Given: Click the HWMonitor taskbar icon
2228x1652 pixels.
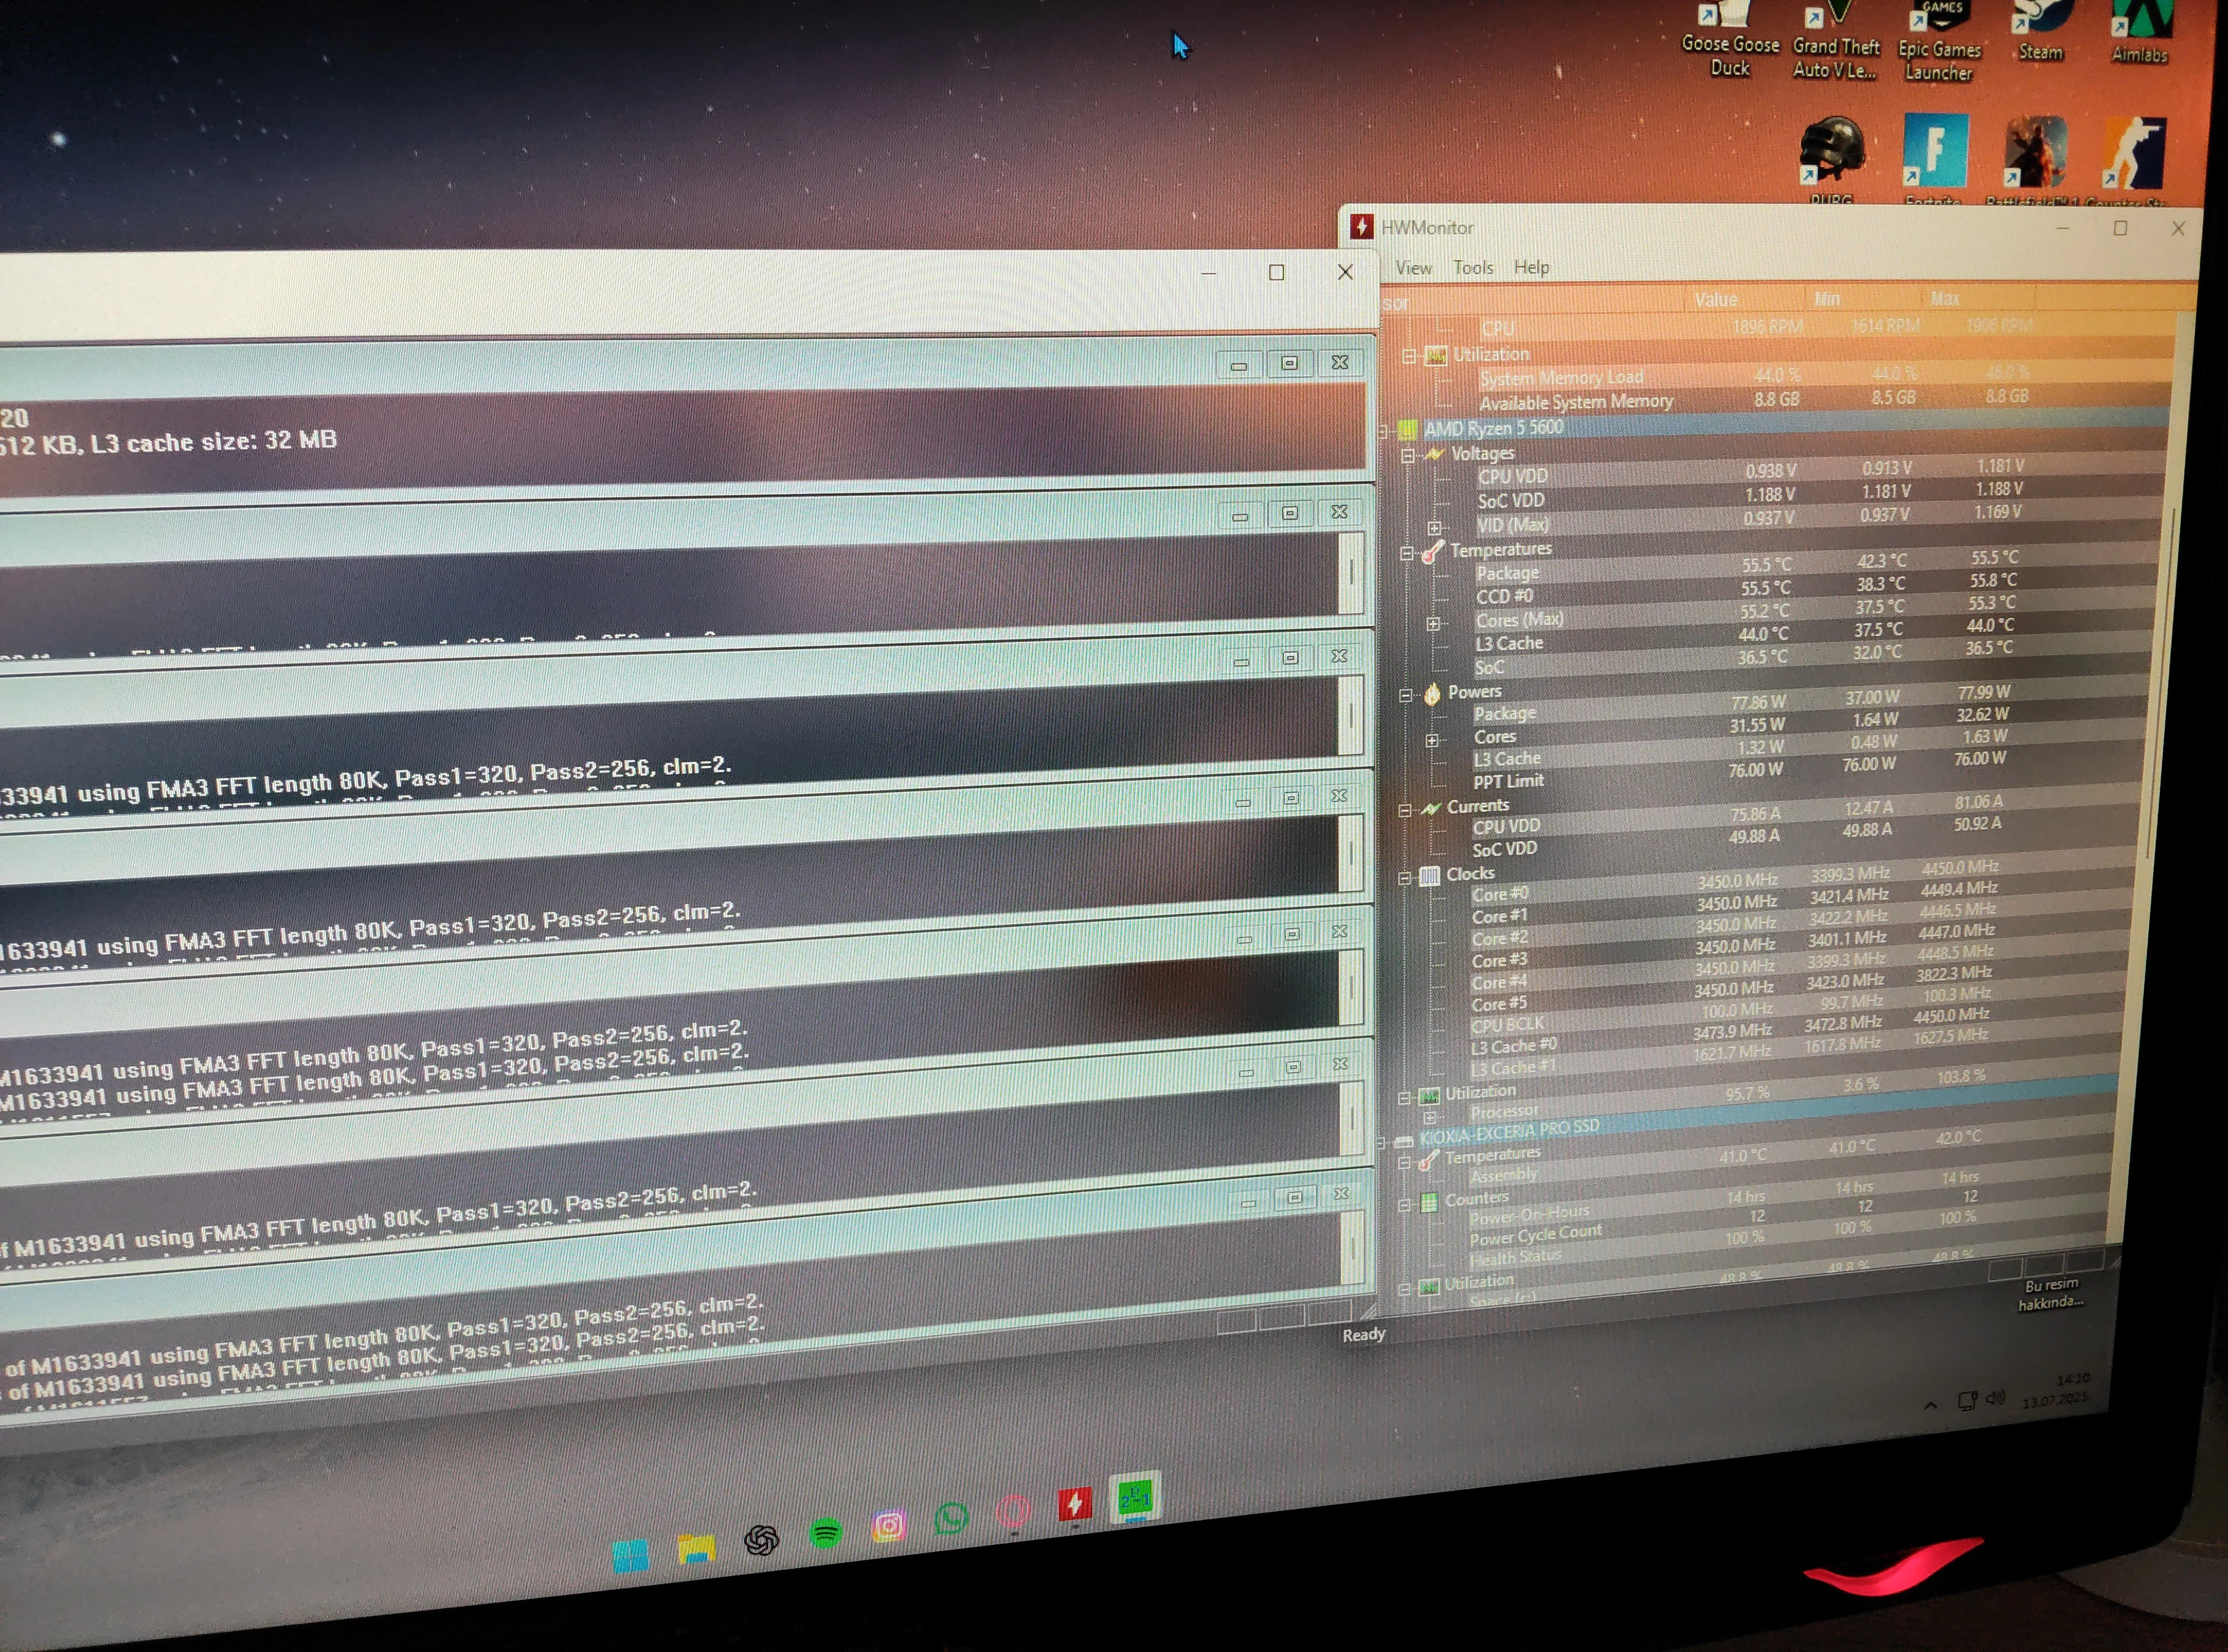Looking at the screenshot, I should pyautogui.click(x=1074, y=1503).
